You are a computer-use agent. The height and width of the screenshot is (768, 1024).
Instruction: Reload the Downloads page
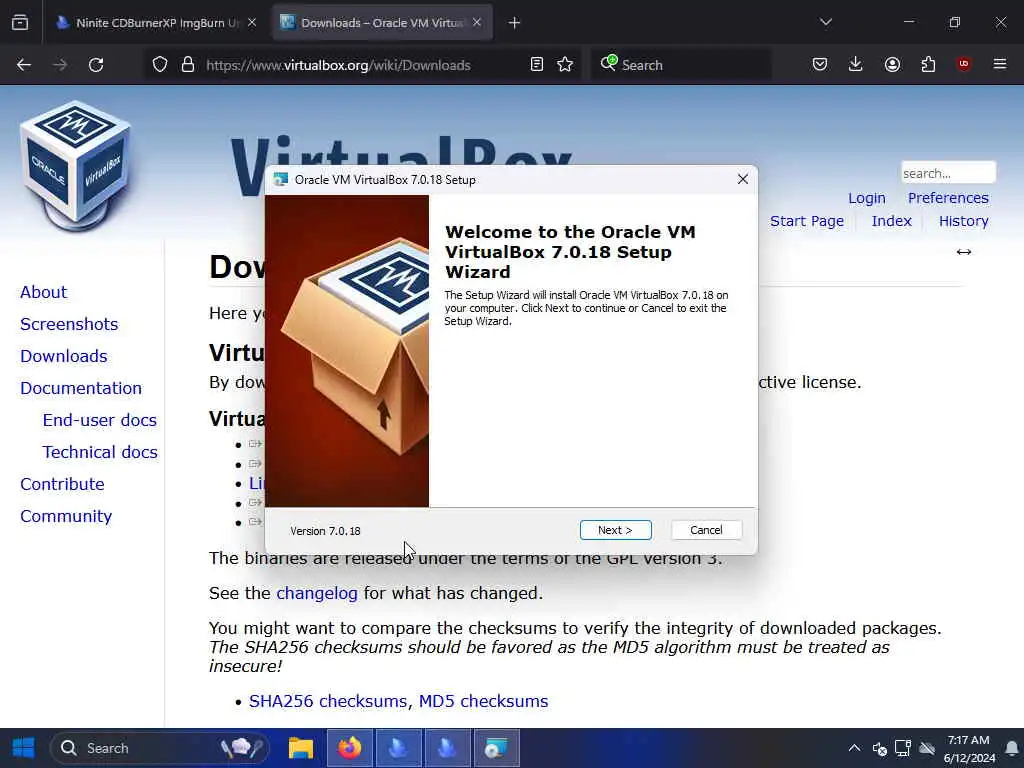[96, 65]
